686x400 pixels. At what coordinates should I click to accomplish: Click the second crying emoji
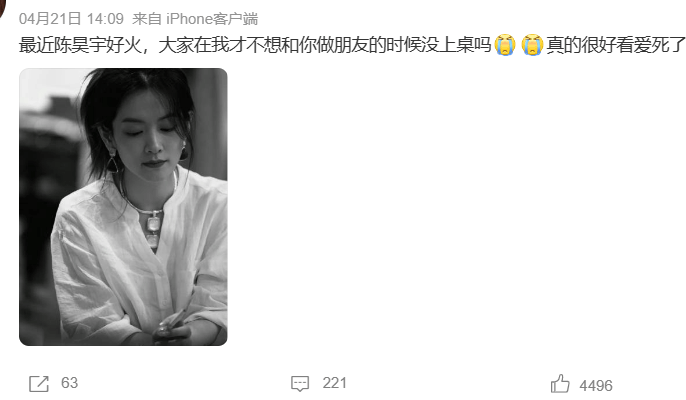tap(532, 45)
